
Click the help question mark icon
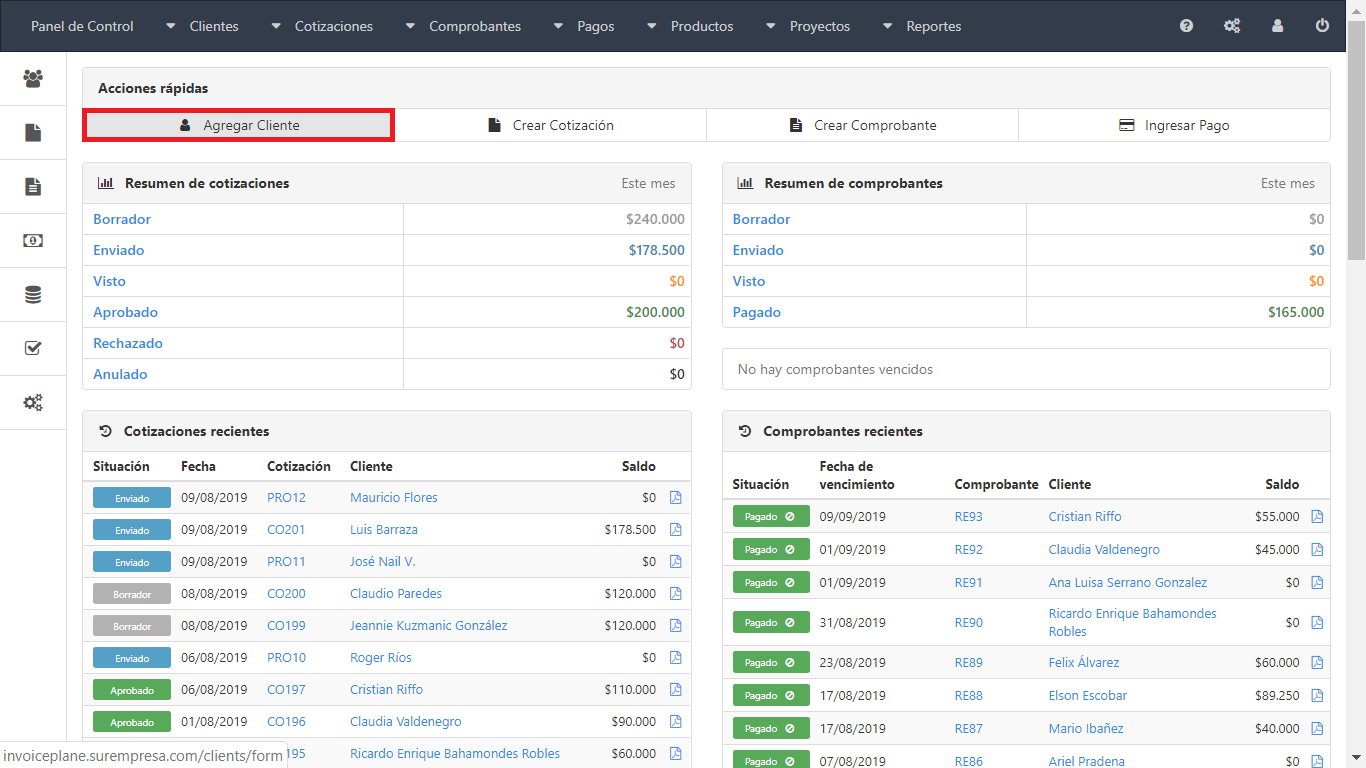[x=1186, y=26]
